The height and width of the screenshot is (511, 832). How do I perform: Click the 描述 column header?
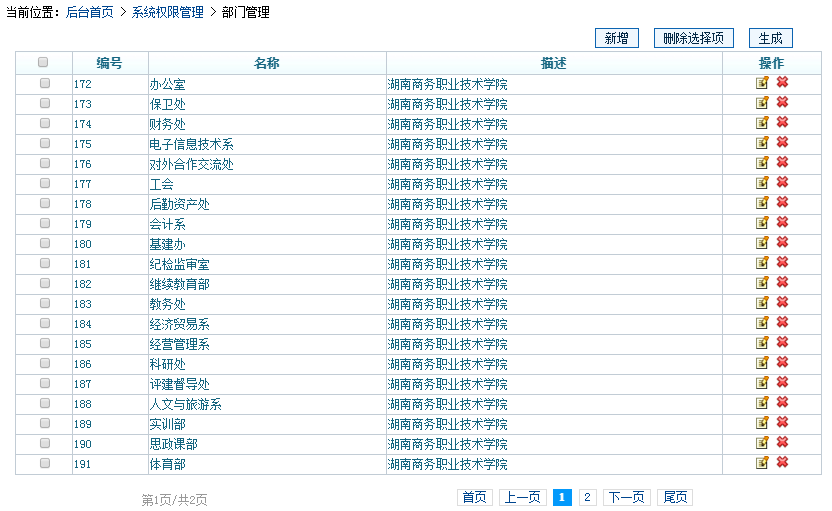[554, 63]
